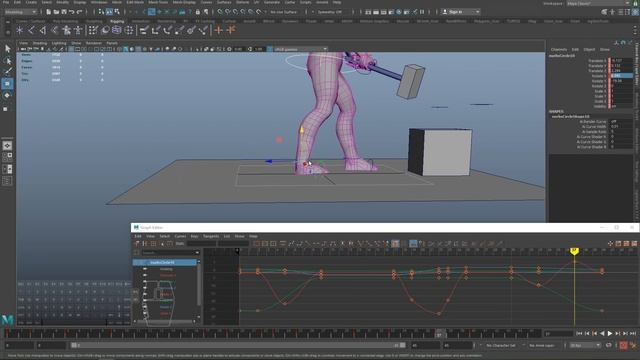This screenshot has height=360, width=640.
Task: Click the current frame input field by playback controls
Action: 558,333
